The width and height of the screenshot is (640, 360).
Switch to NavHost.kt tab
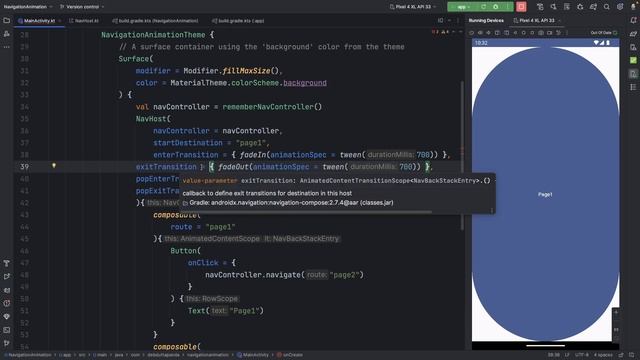84,20
